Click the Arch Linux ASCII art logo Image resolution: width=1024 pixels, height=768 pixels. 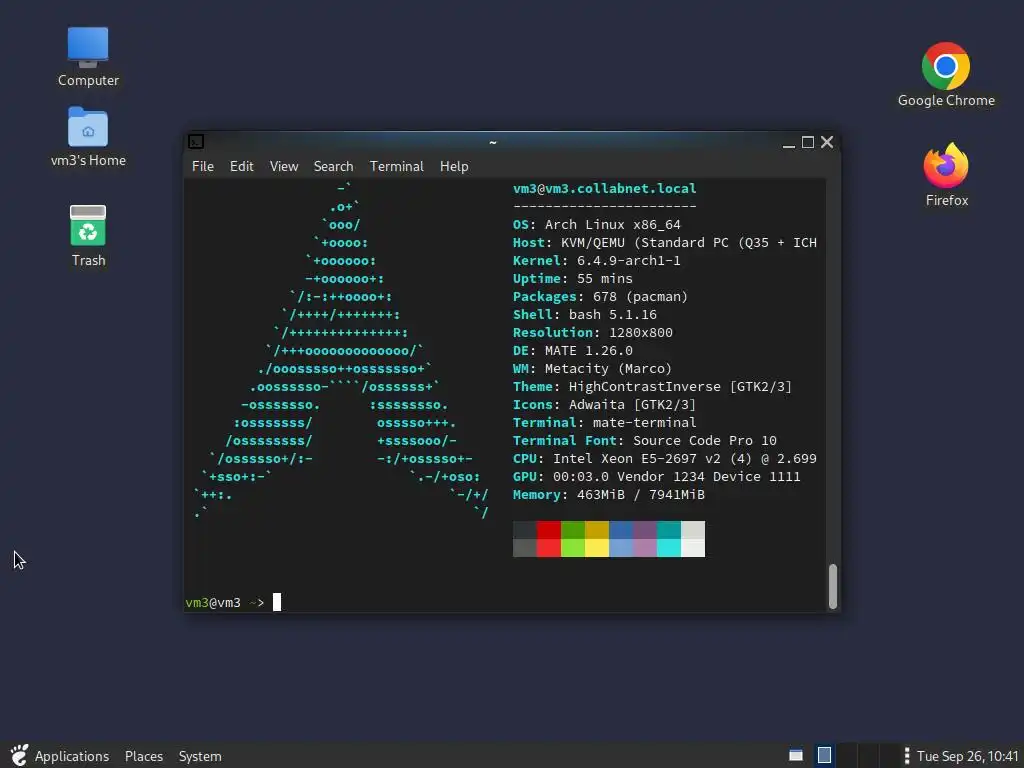pyautogui.click(x=341, y=351)
